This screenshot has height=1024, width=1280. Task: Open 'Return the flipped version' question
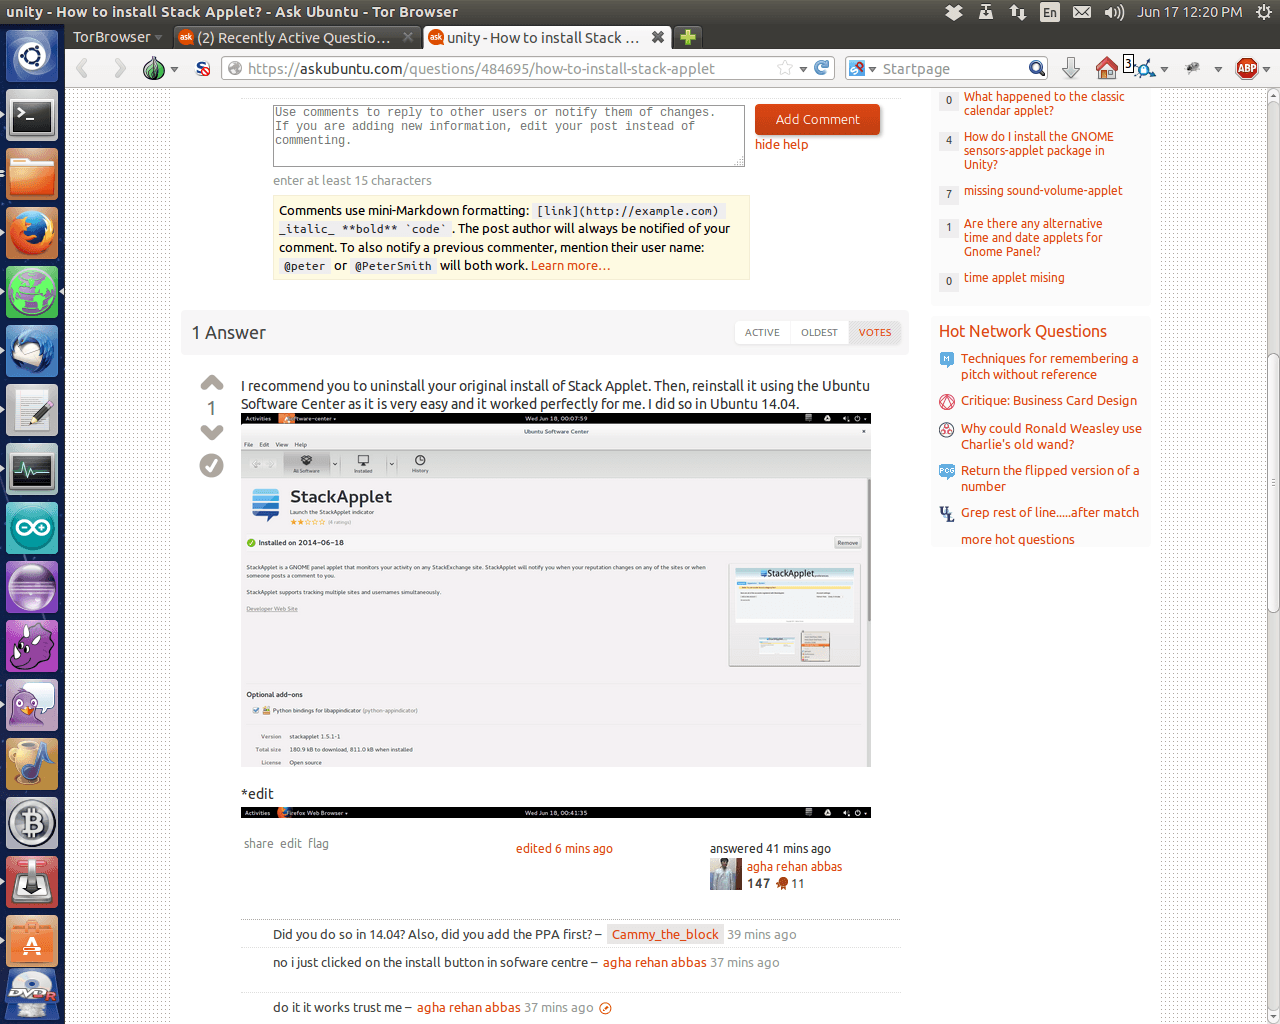click(1050, 478)
